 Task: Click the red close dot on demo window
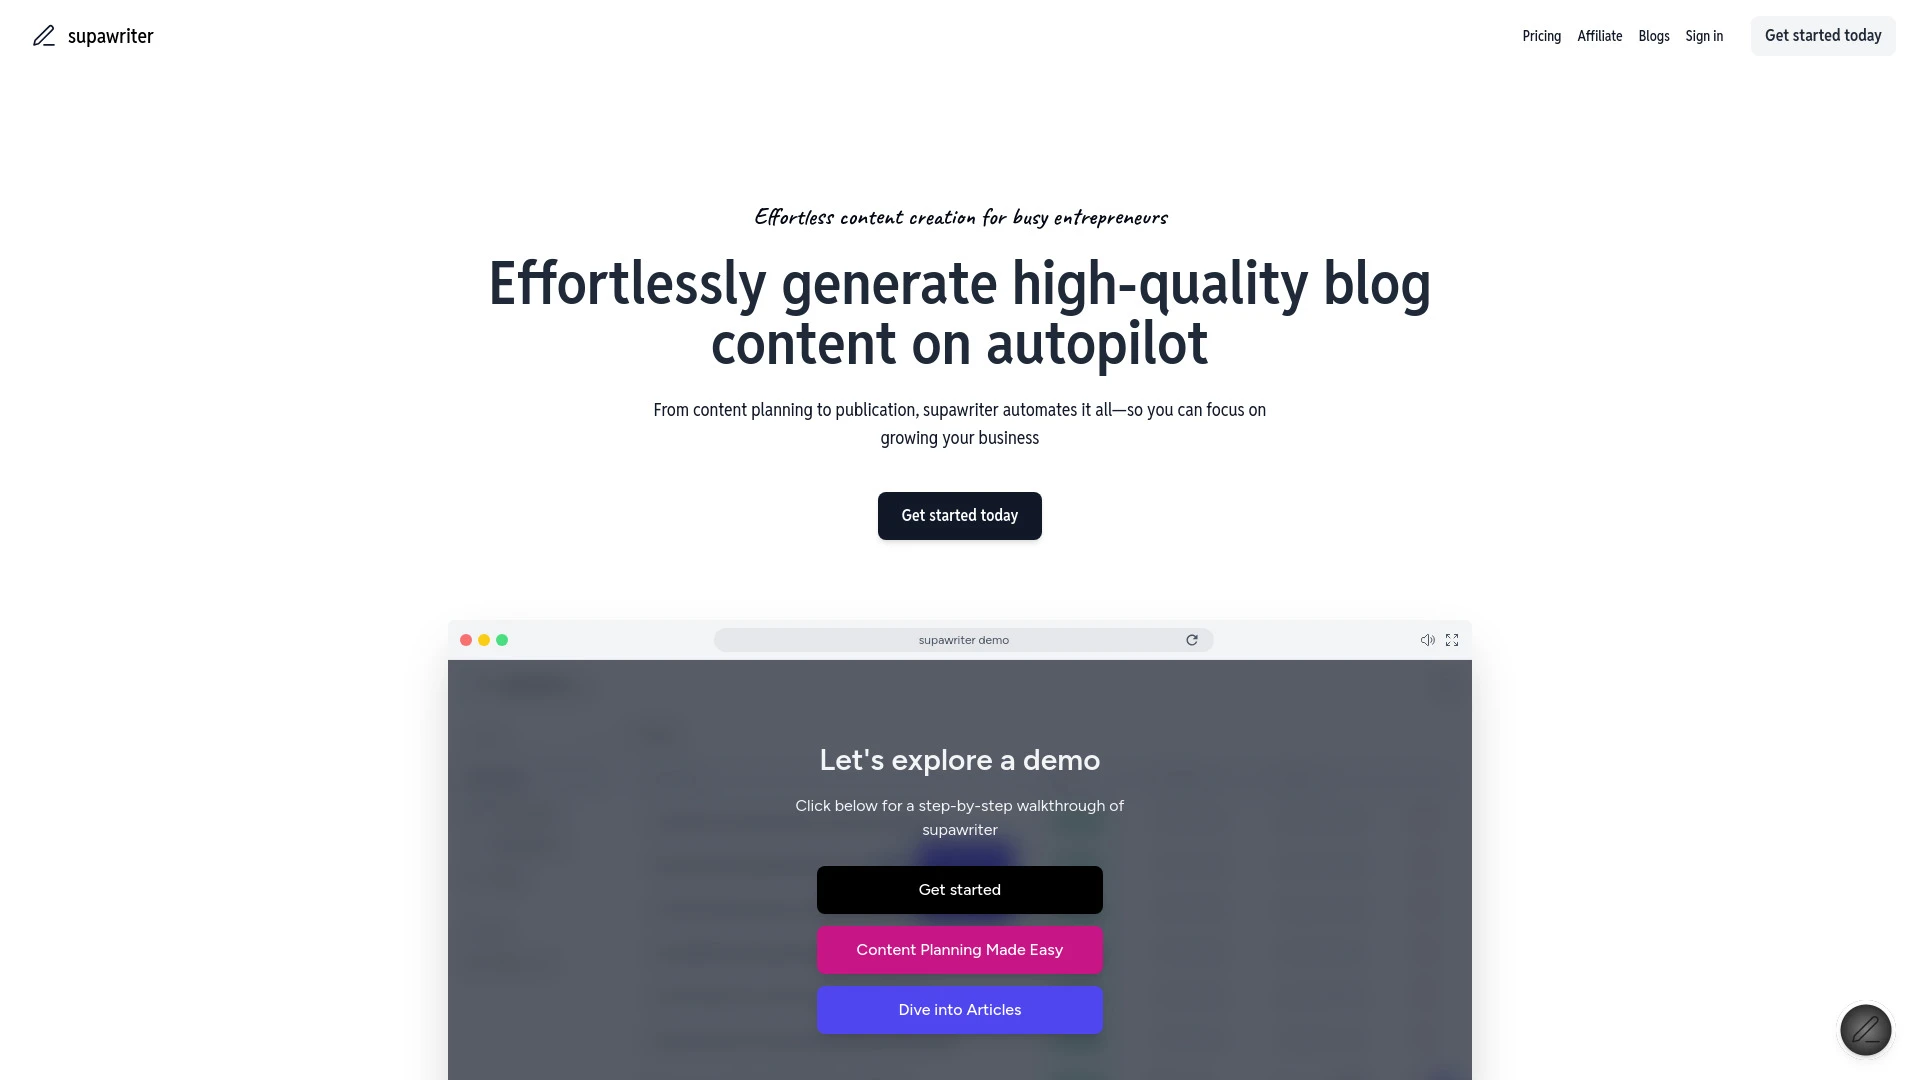465,640
